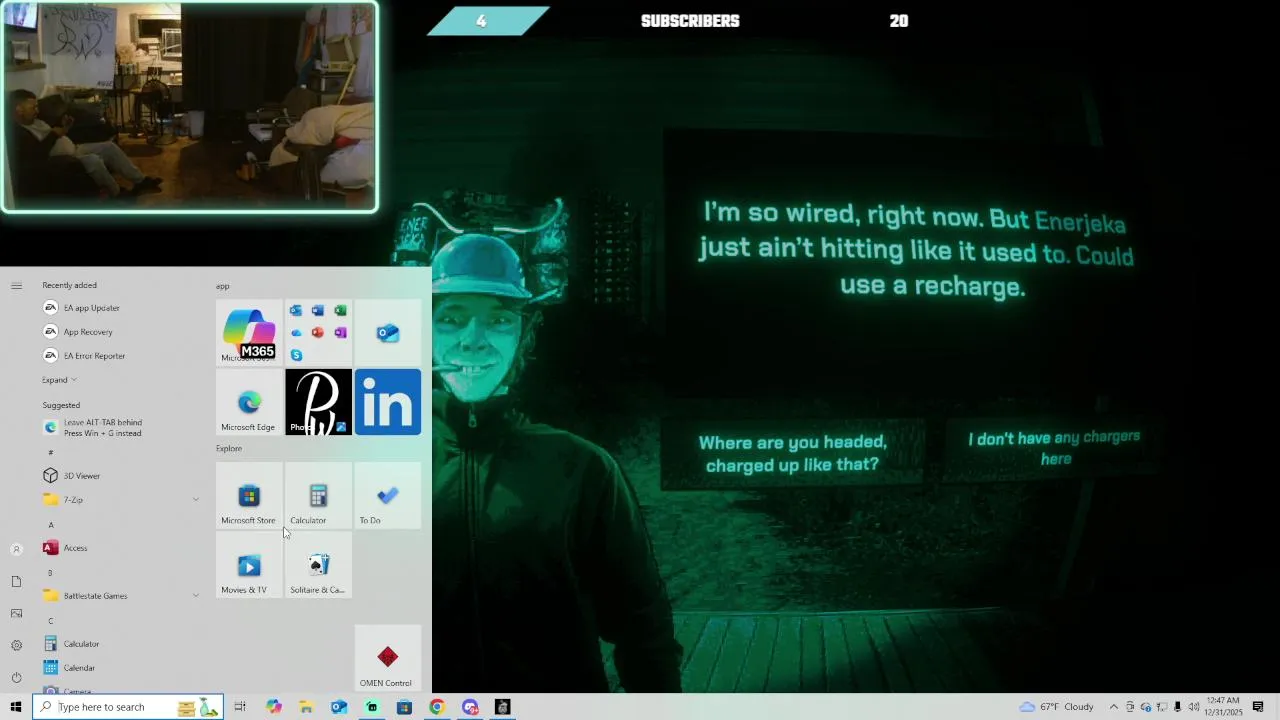1280x720 pixels.
Task: Open Documents from the Start sidebar
Action: (16, 581)
